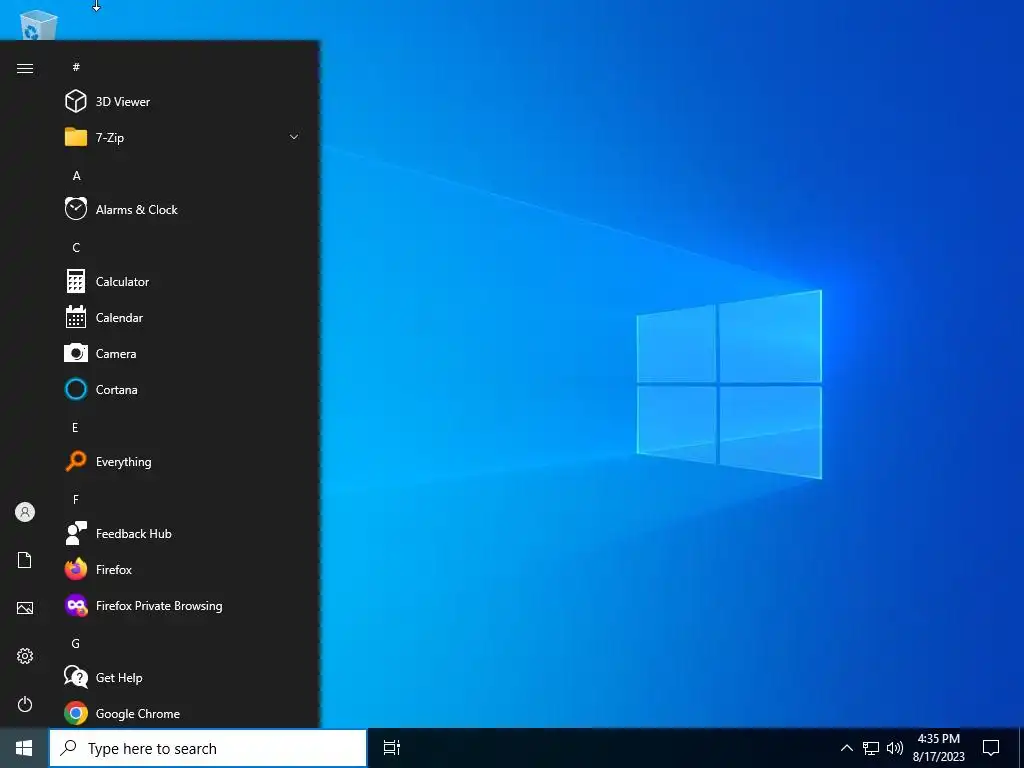Click the 'Alarms & Clock' text label

(136, 210)
